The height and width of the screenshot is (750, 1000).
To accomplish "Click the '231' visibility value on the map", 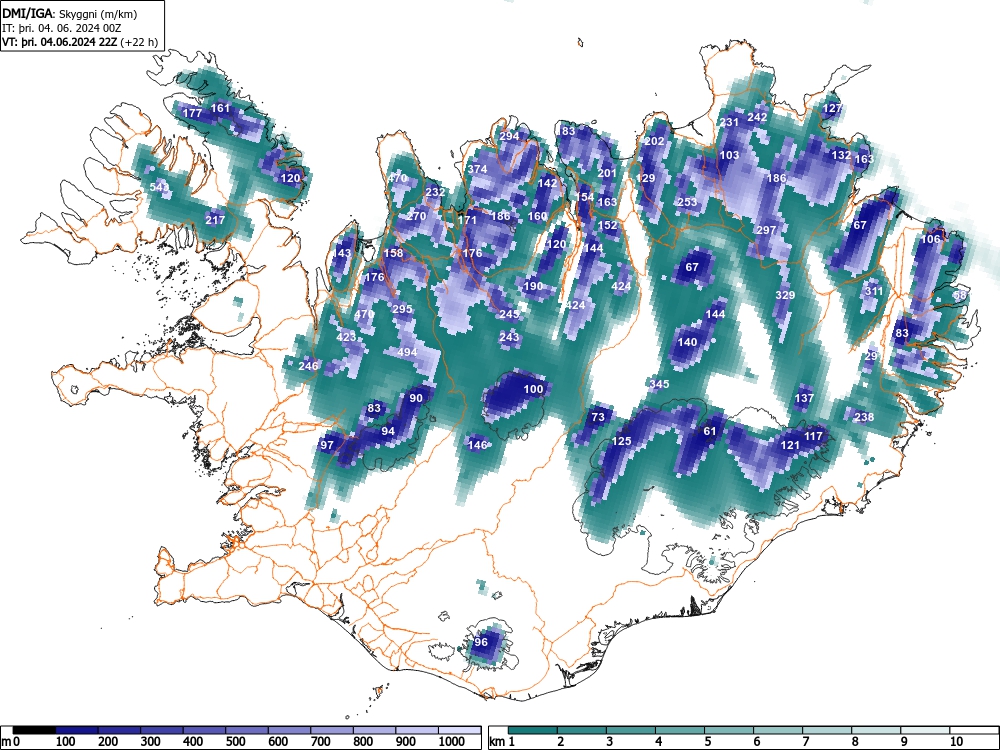I will (729, 122).
